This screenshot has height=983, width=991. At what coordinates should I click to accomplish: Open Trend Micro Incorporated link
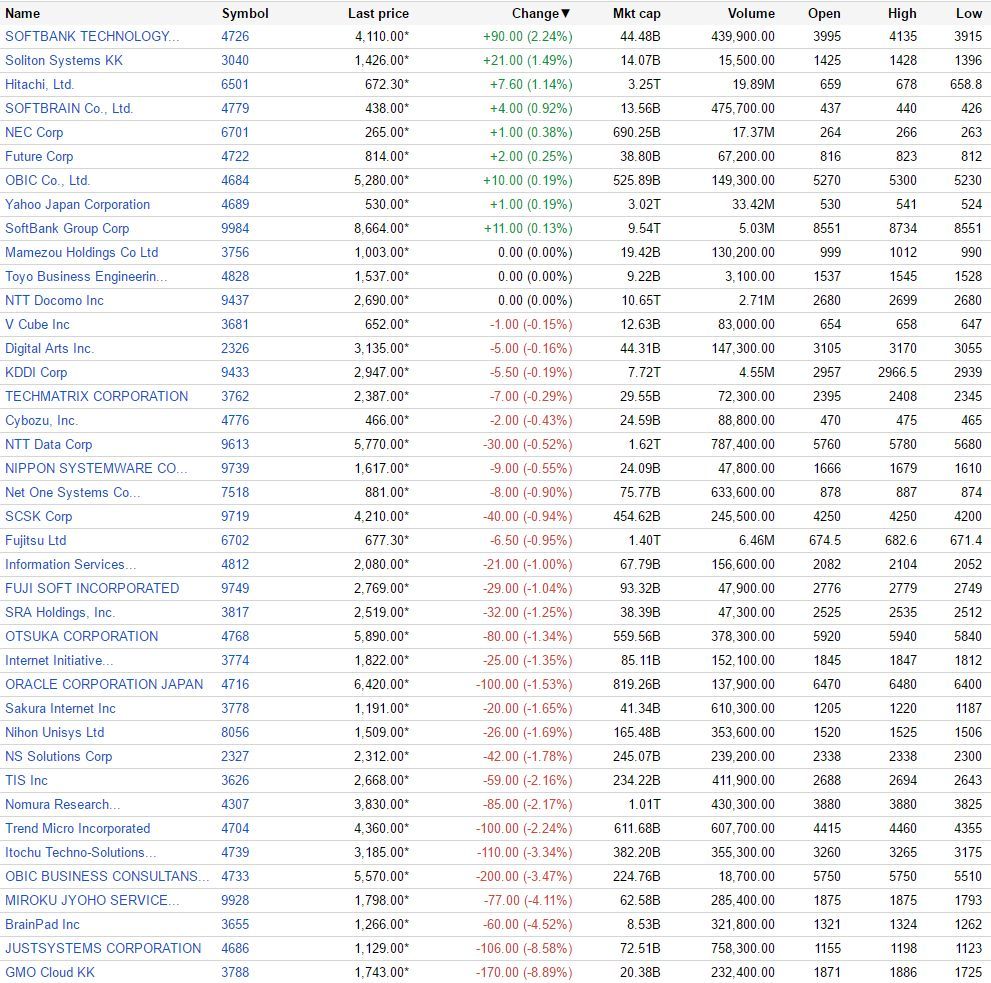[x=78, y=829]
